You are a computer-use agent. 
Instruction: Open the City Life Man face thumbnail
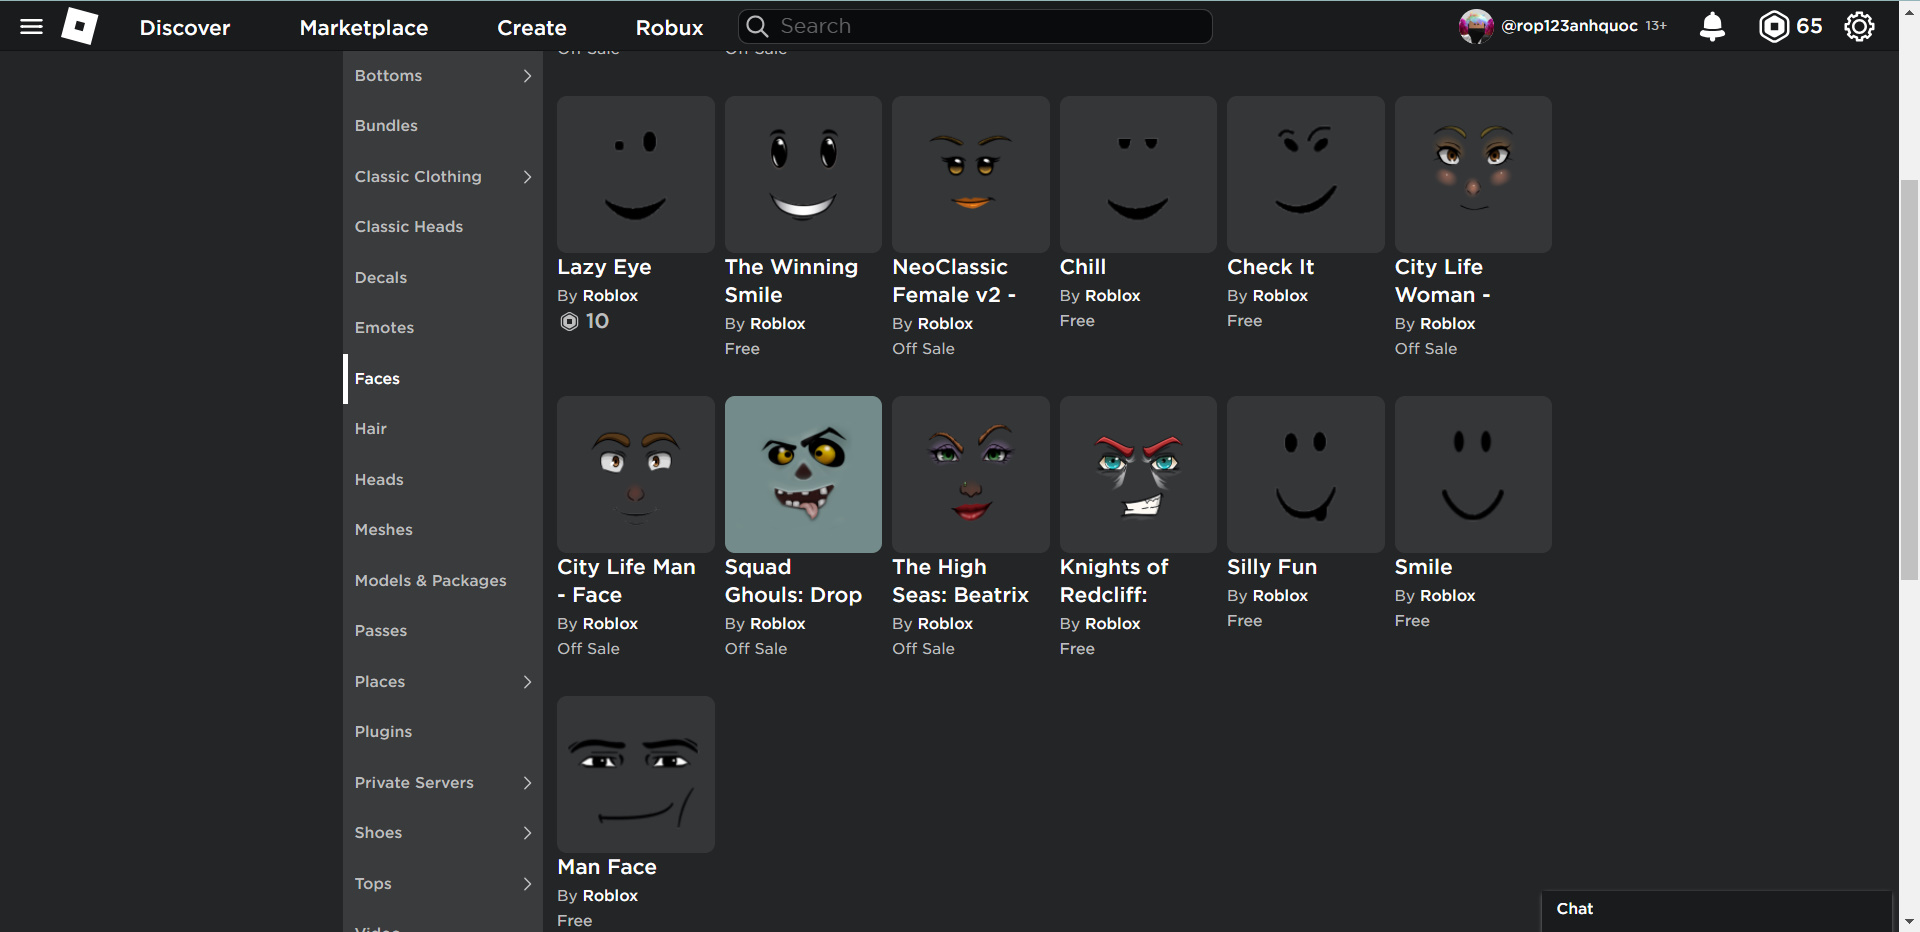[x=636, y=474]
